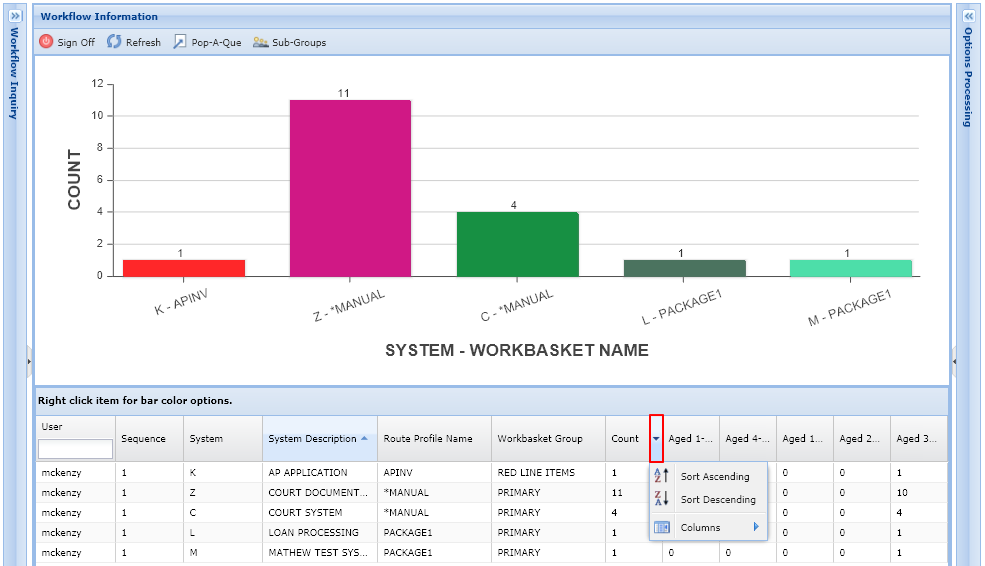The width and height of the screenshot is (985, 566).
Task: Open the Columns submenu
Action: 709,527
